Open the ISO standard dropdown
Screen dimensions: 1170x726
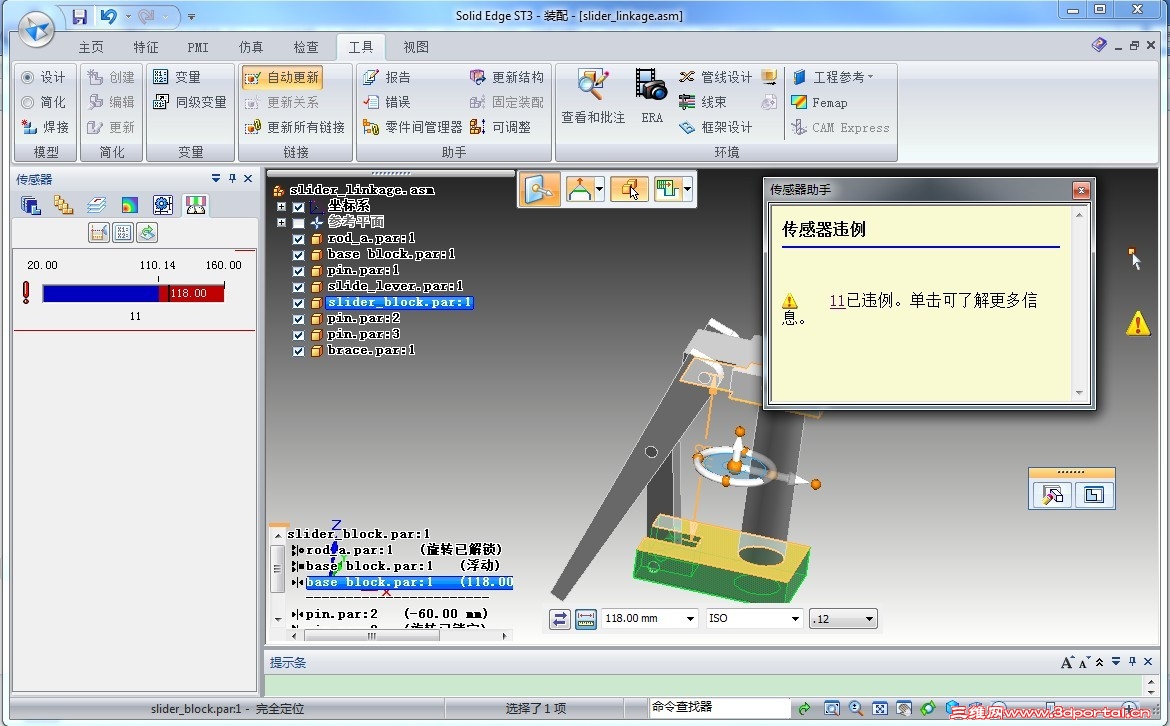click(795, 619)
